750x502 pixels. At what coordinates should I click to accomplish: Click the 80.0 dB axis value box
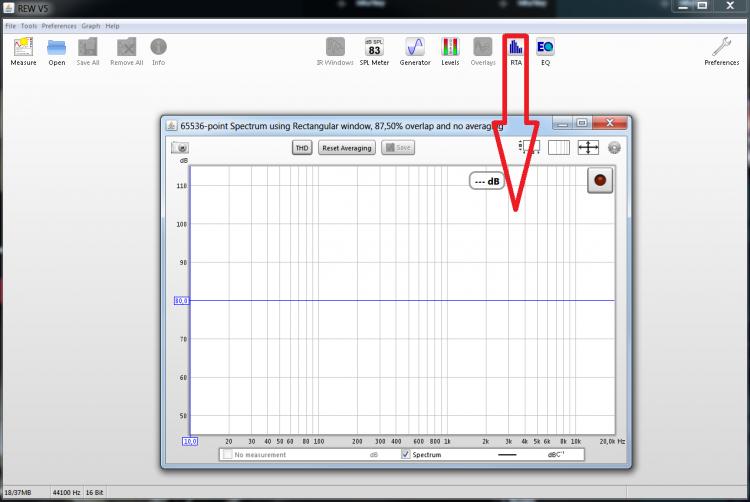[181, 301]
